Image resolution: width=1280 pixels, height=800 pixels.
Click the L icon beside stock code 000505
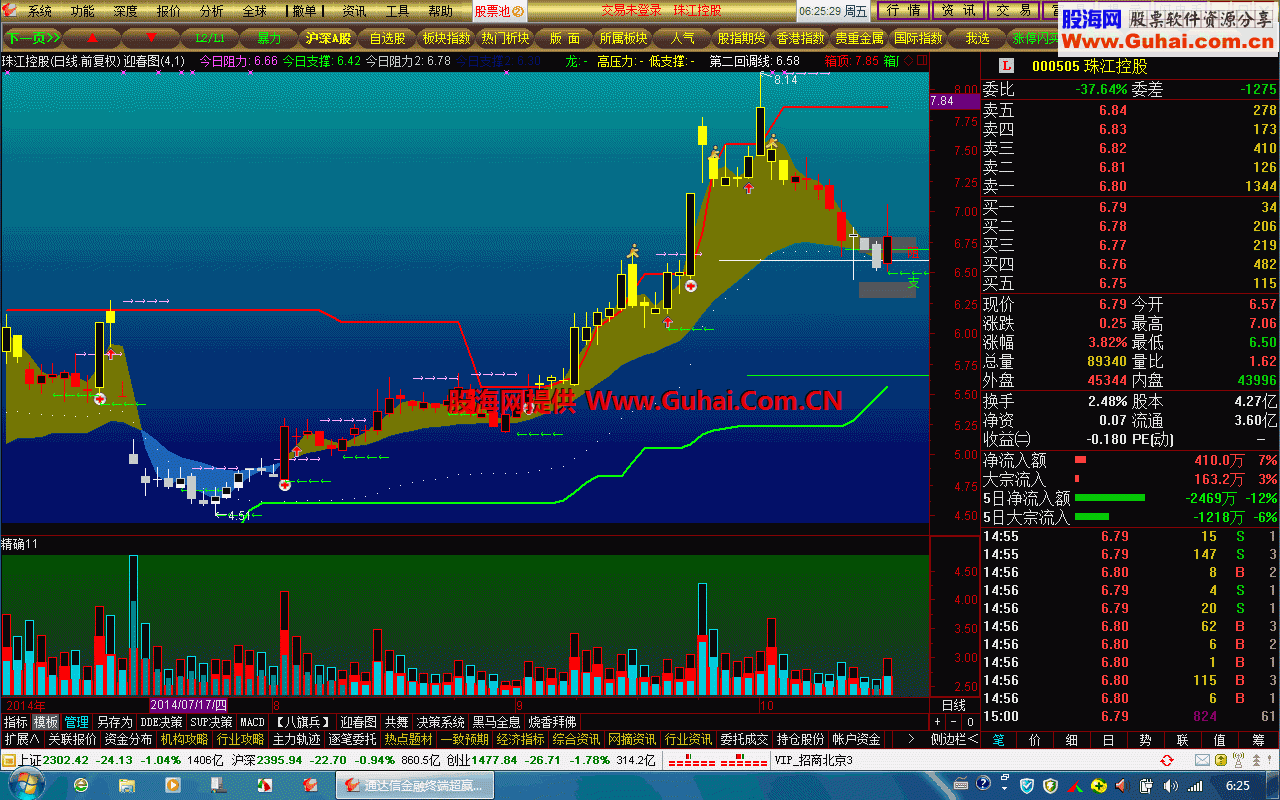1005,66
